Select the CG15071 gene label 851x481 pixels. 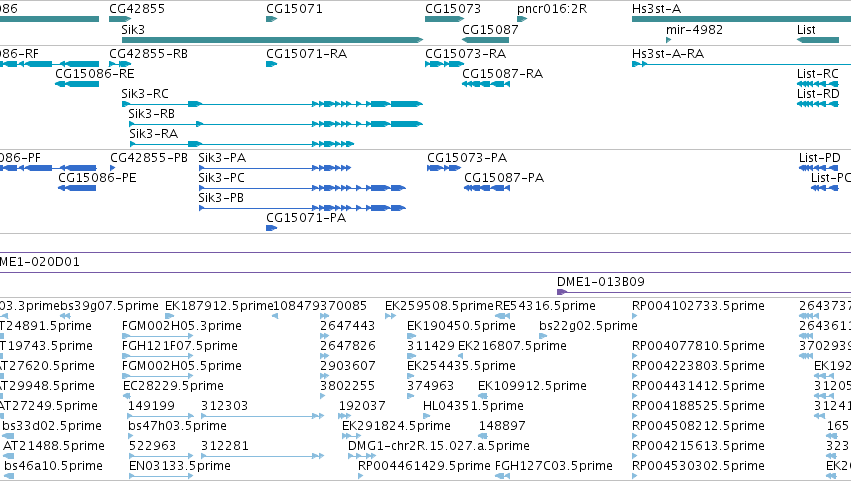tap(294, 9)
